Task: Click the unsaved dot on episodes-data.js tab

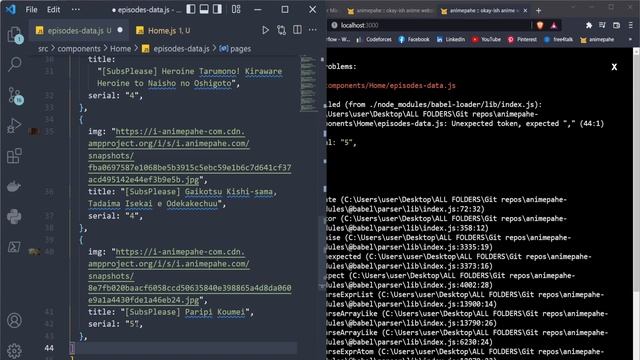Action: click(x=120, y=30)
